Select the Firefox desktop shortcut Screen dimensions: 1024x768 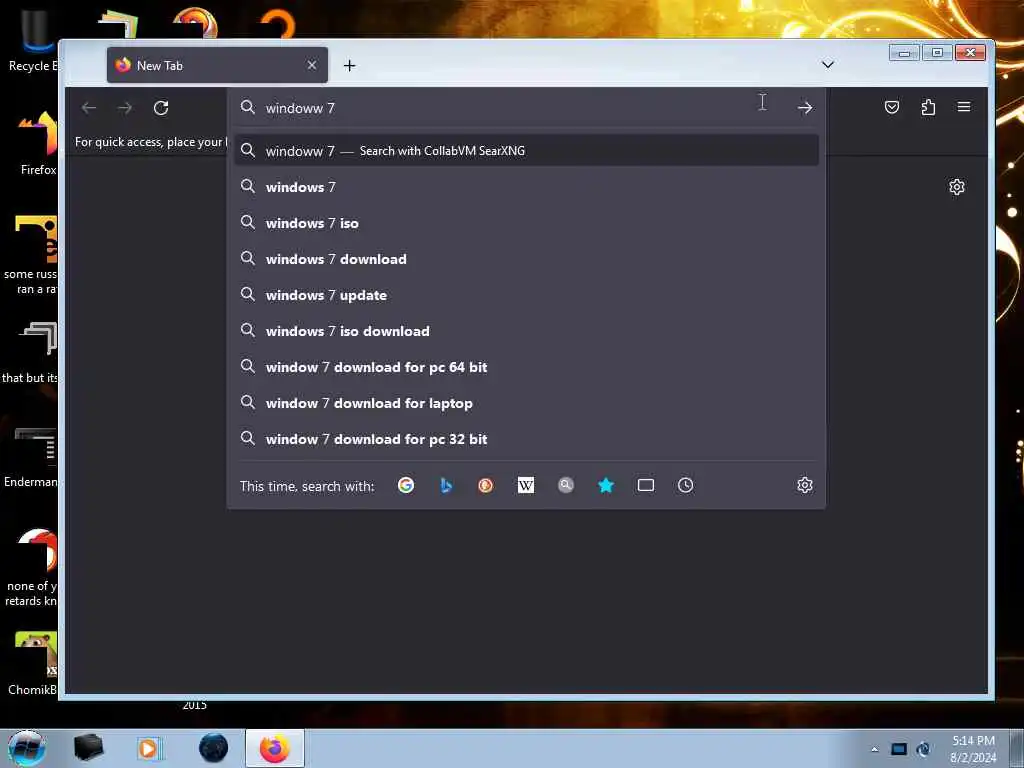coord(36,144)
